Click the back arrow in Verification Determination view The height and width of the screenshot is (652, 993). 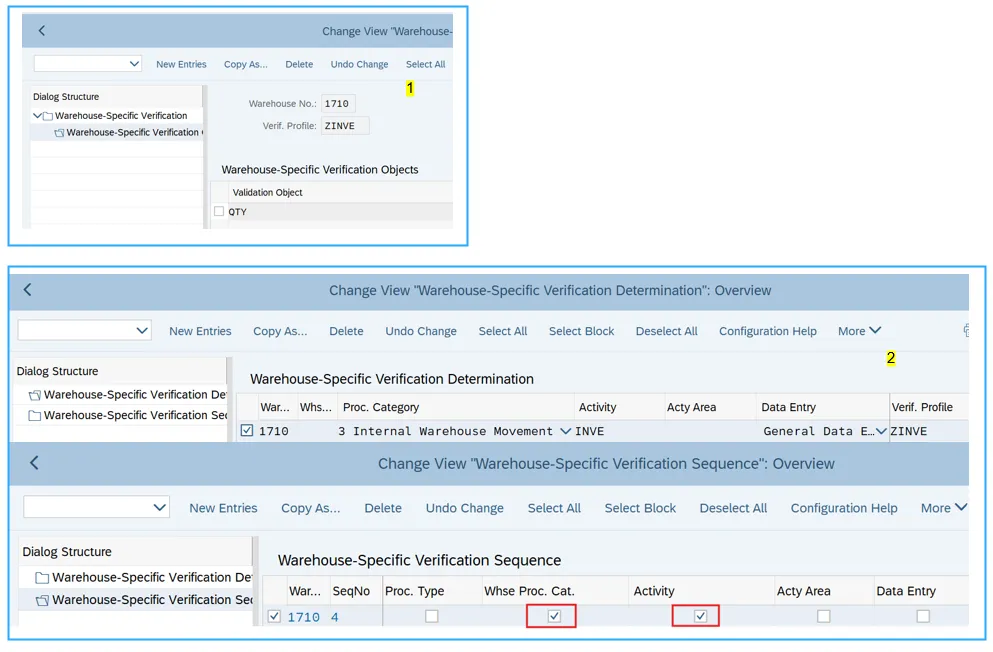pyautogui.click(x=28, y=290)
